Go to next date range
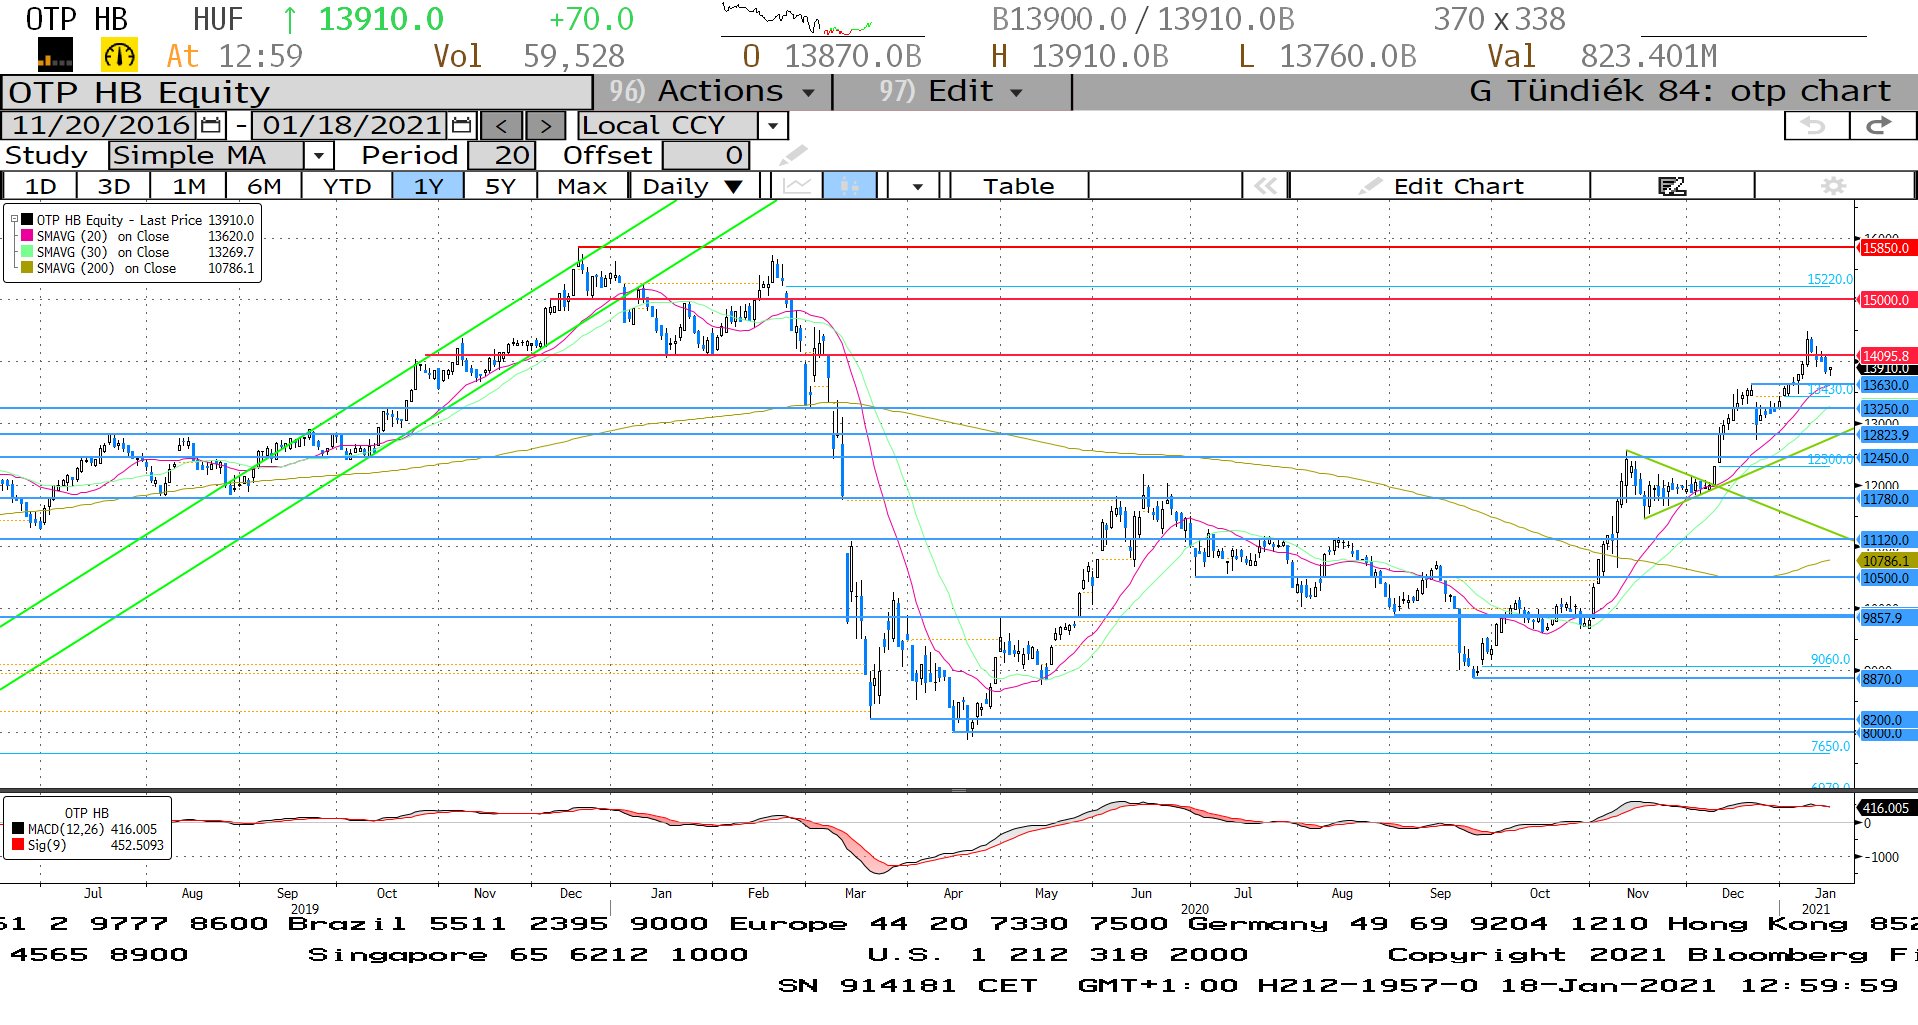This screenshot has height=1025, width=1918. pyautogui.click(x=545, y=125)
